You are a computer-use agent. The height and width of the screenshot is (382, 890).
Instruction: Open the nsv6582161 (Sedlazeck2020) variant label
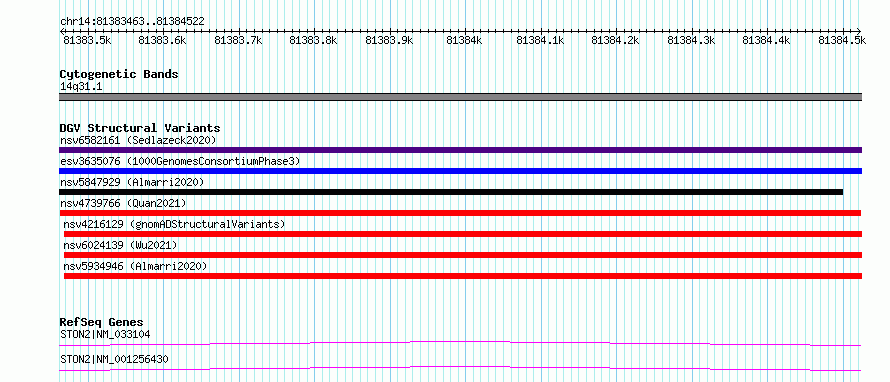[x=138, y=140]
